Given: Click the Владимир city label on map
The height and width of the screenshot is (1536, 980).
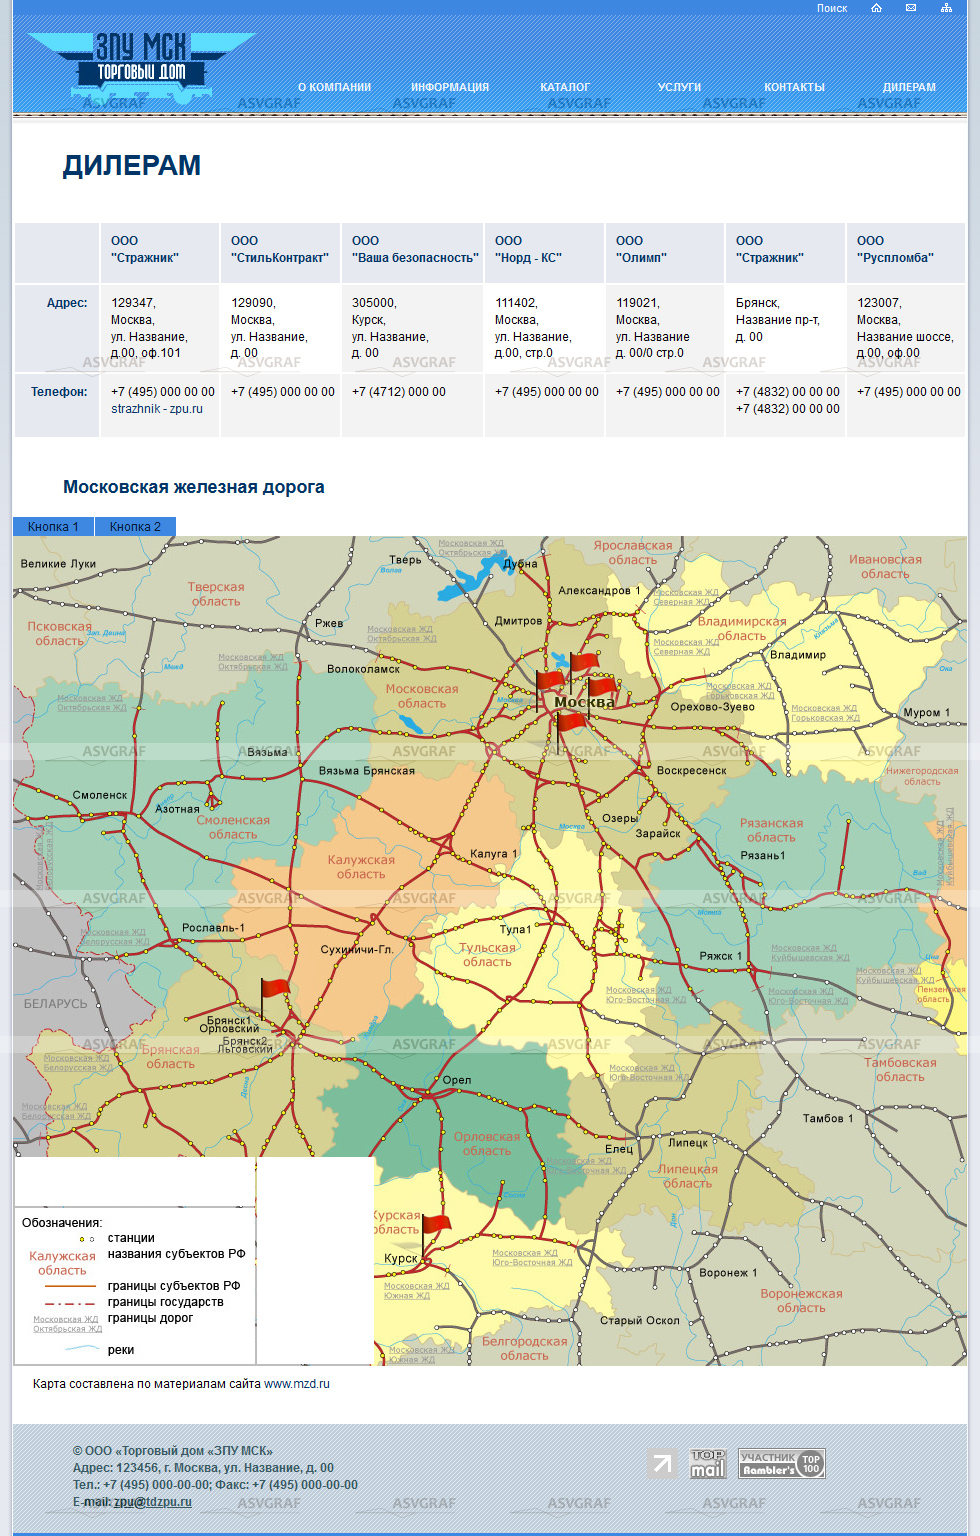Looking at the screenshot, I should [x=798, y=655].
